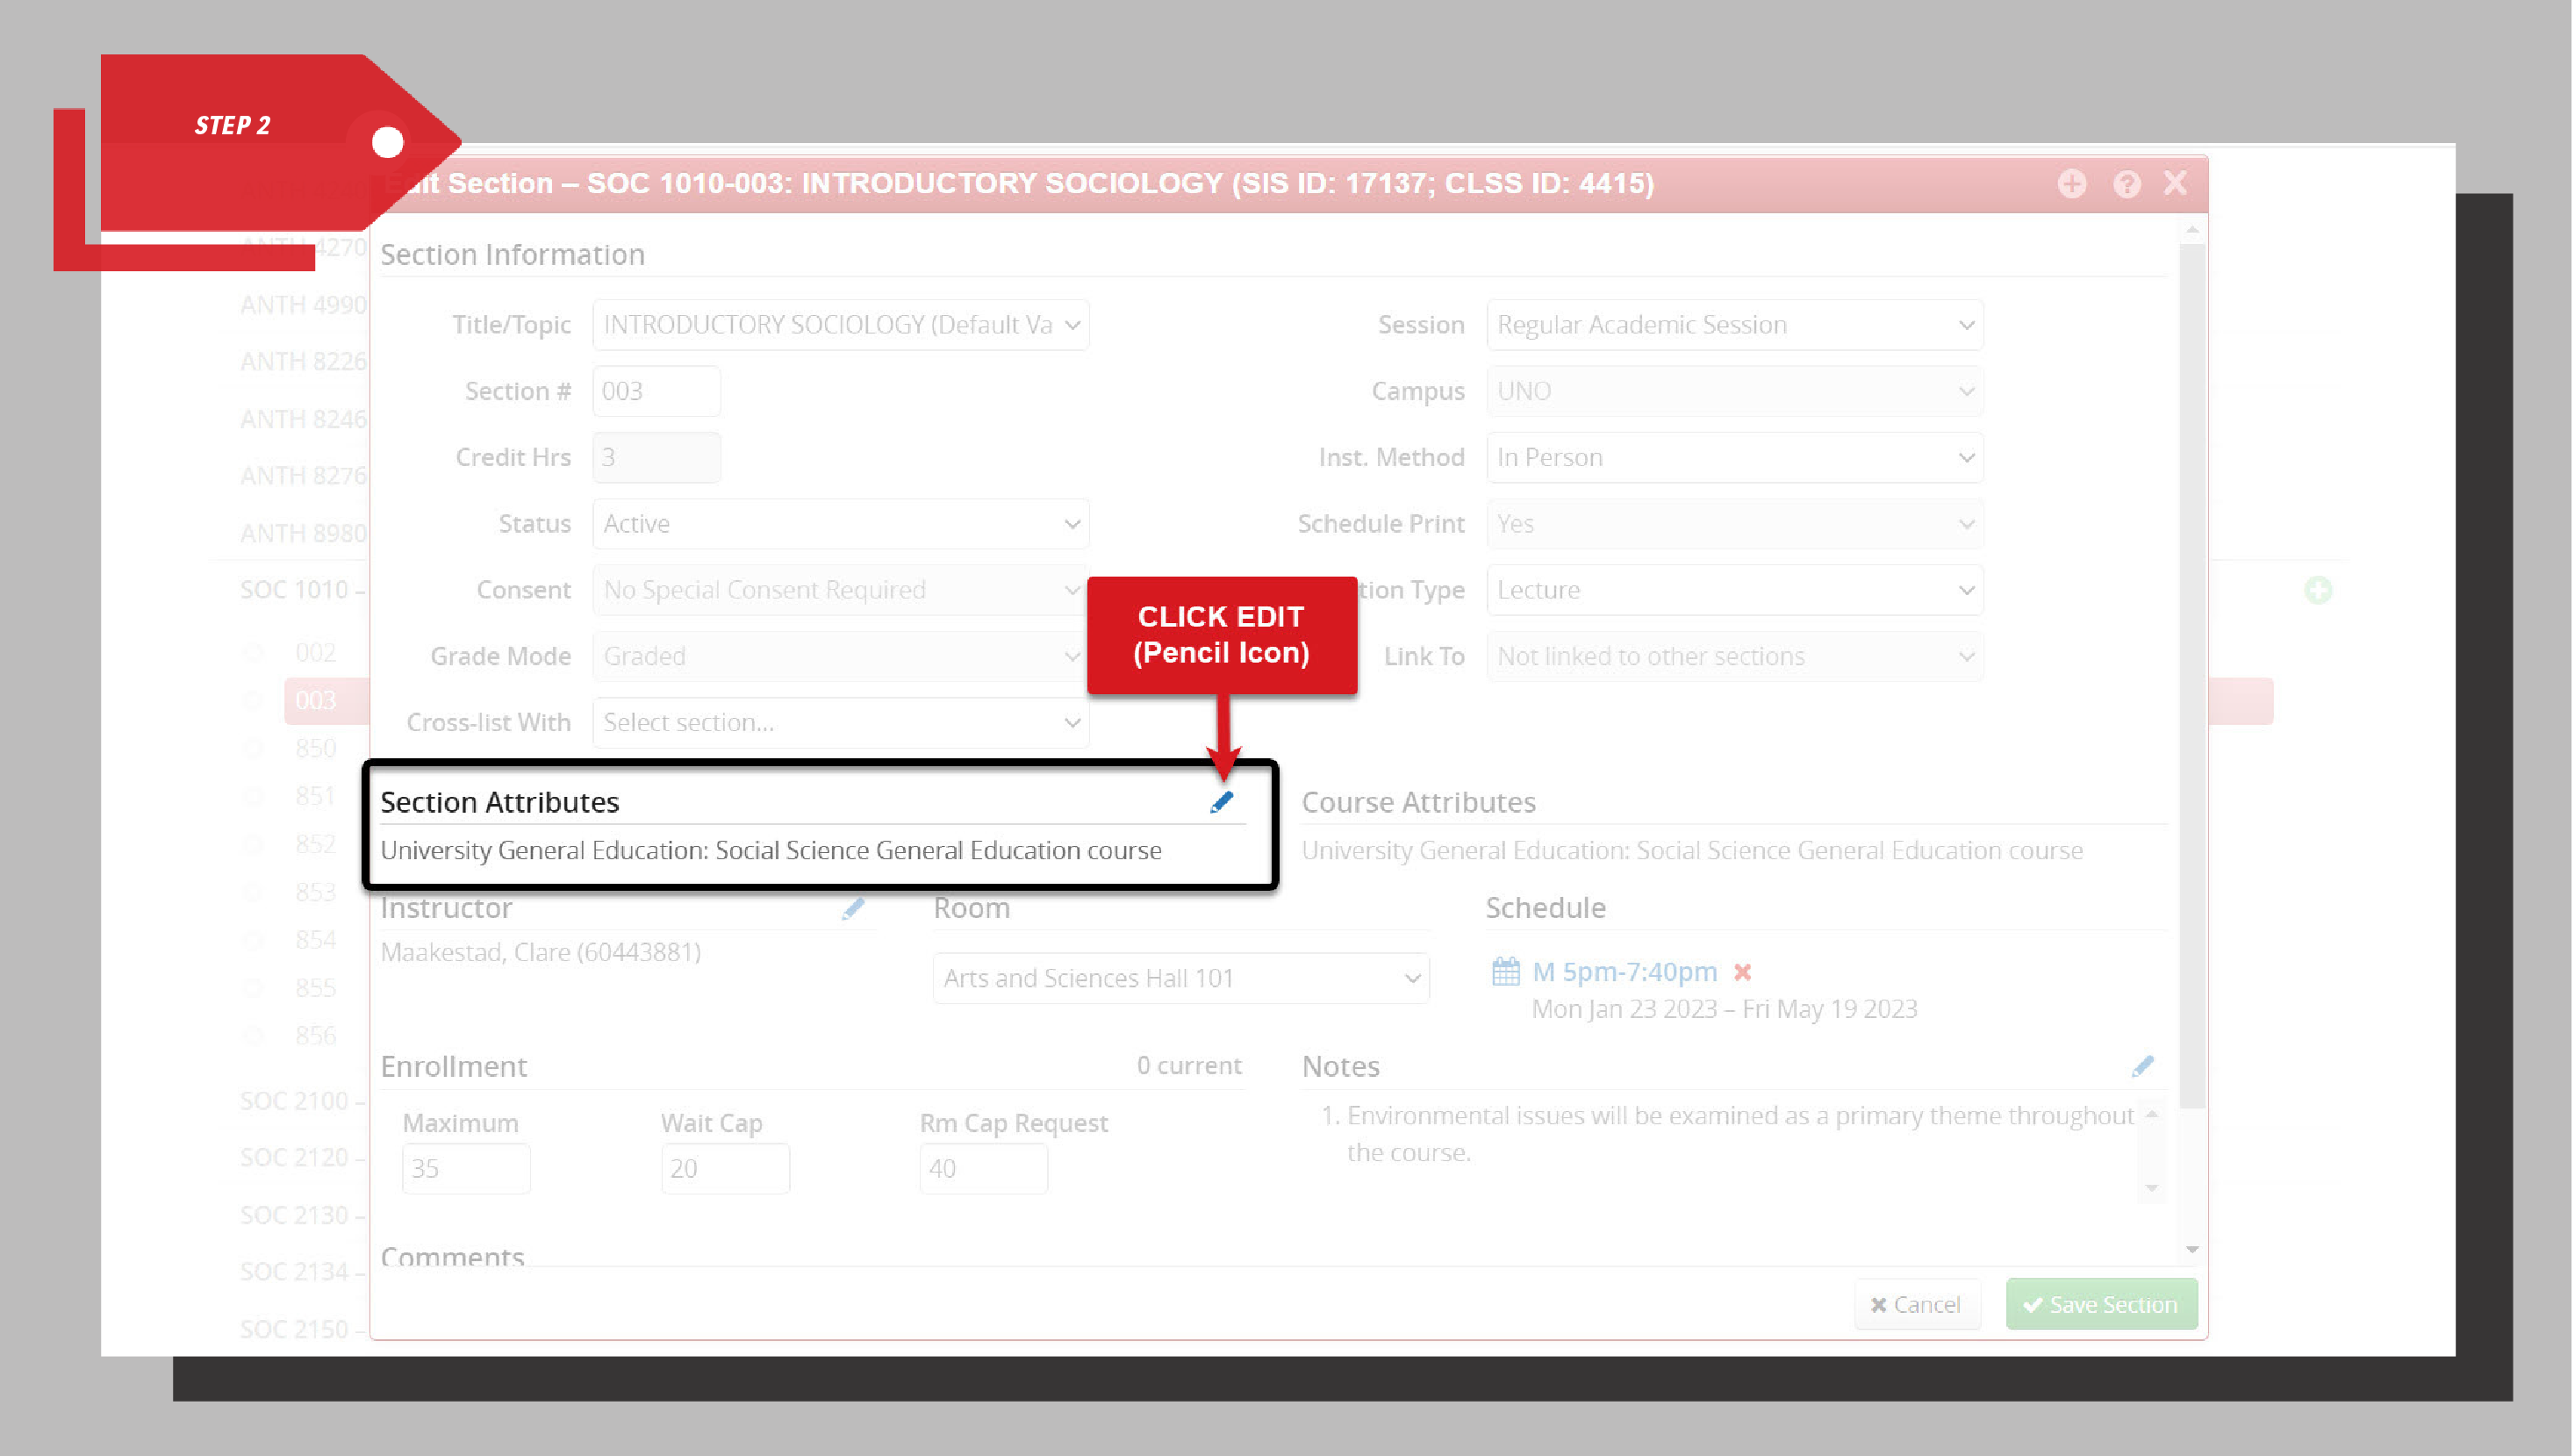Edit Section Attributes using the pencil icon

coord(1222,801)
